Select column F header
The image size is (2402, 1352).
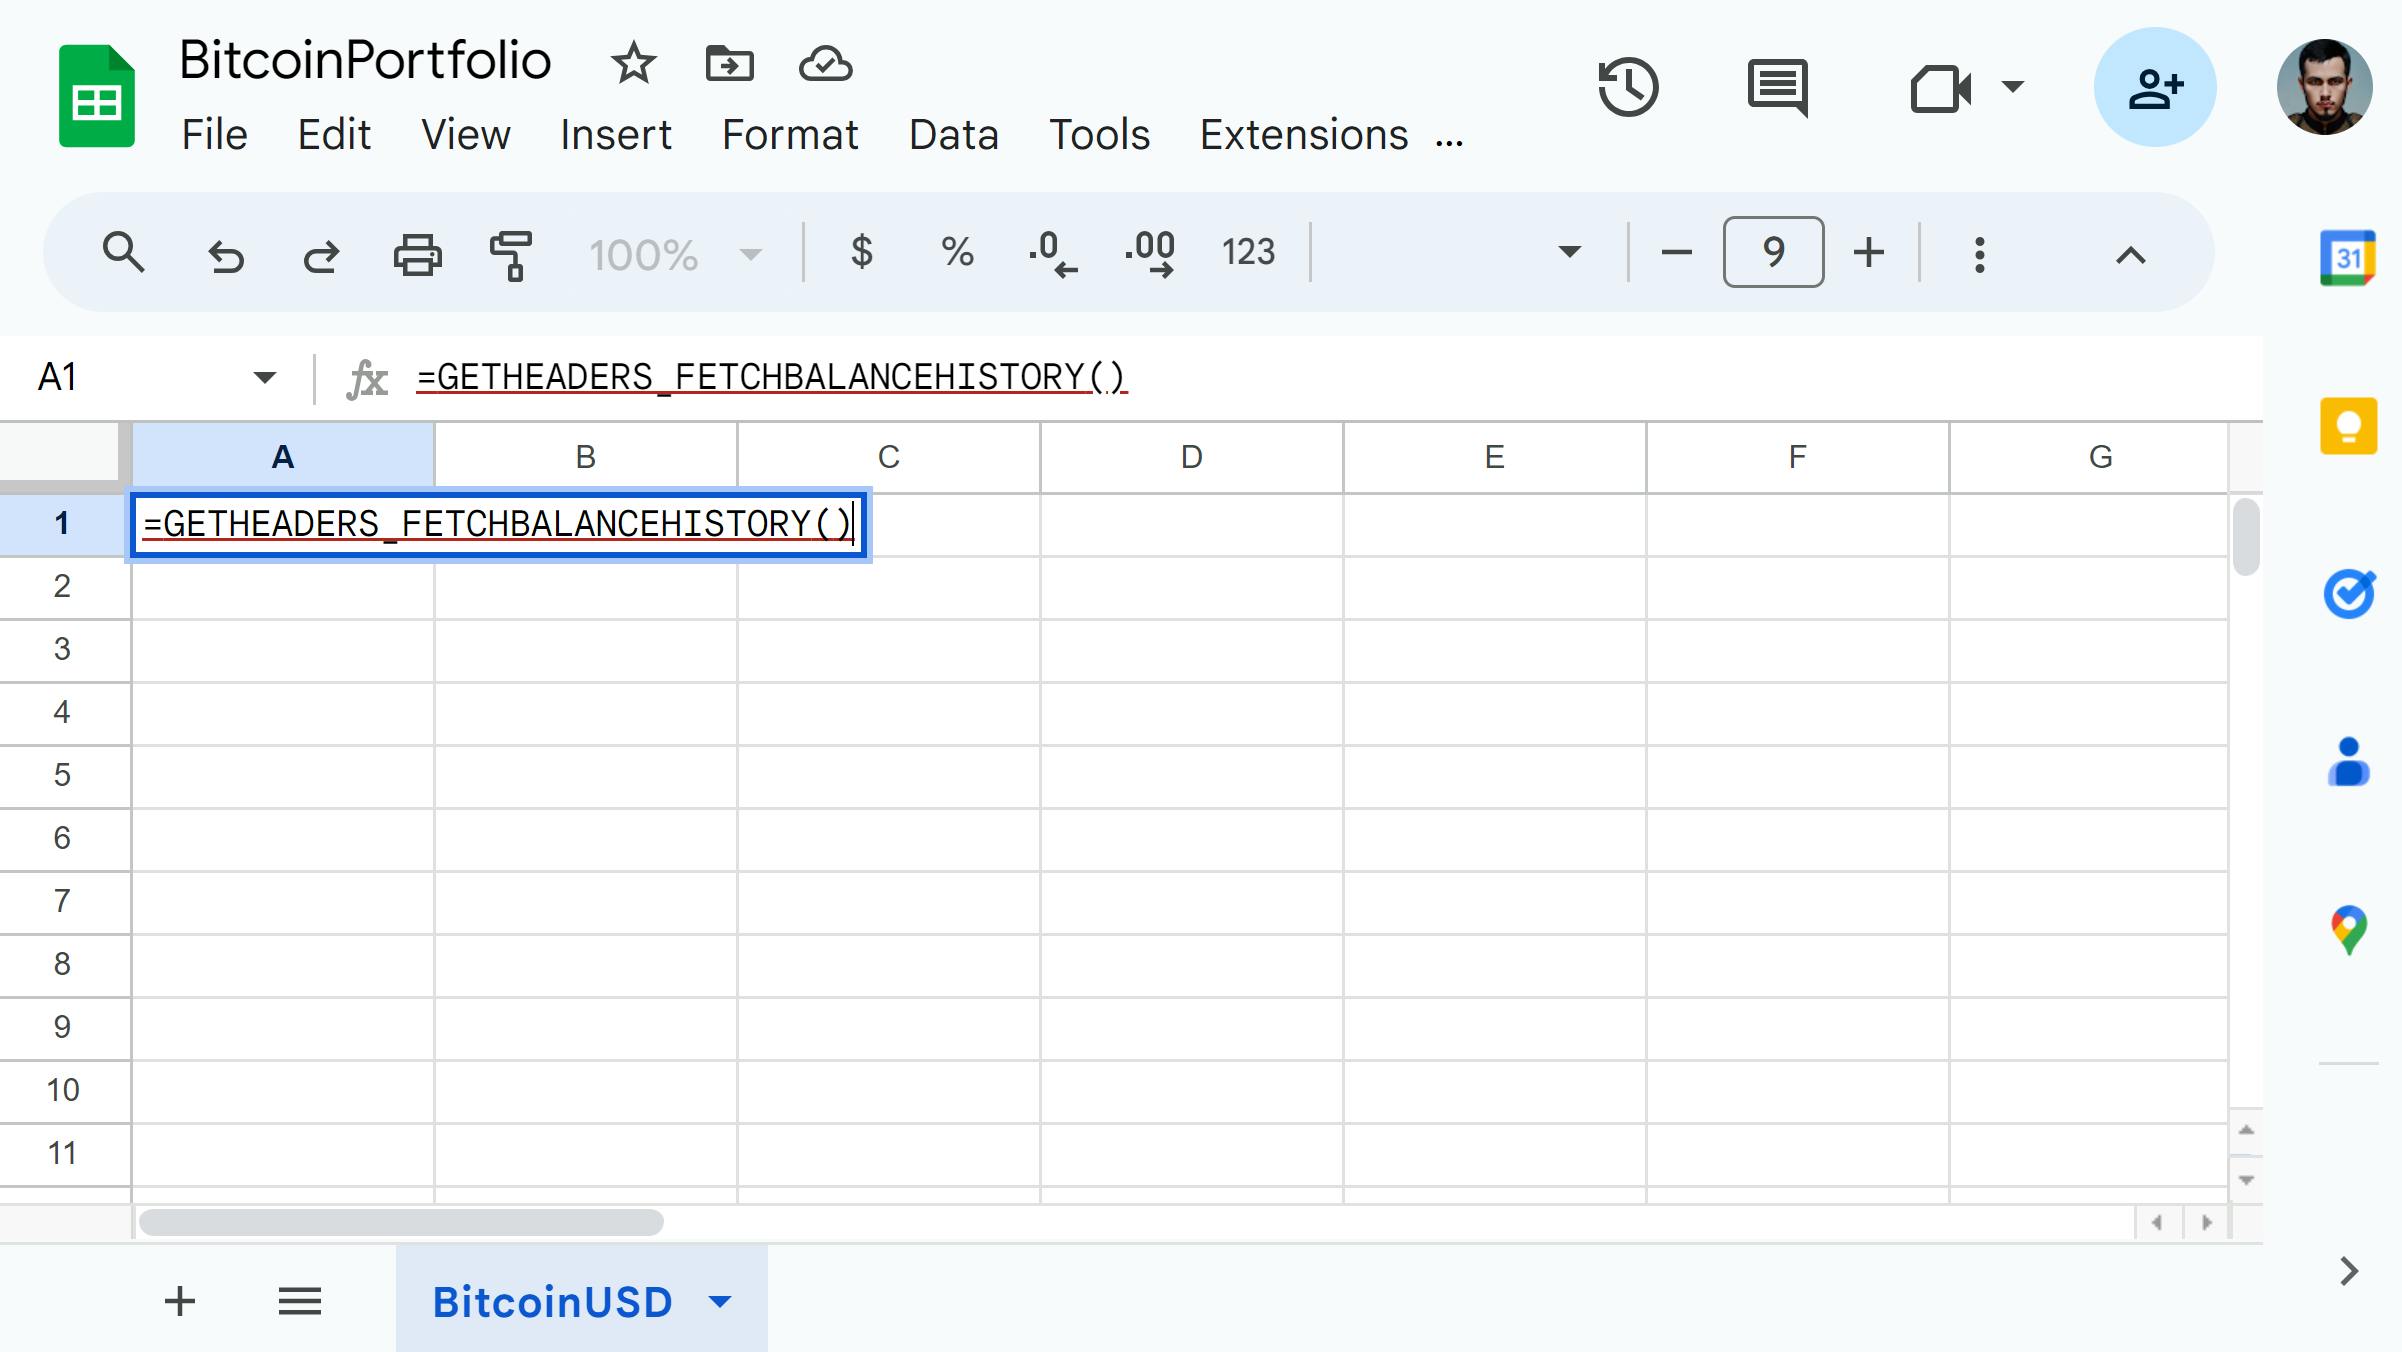tap(1797, 457)
